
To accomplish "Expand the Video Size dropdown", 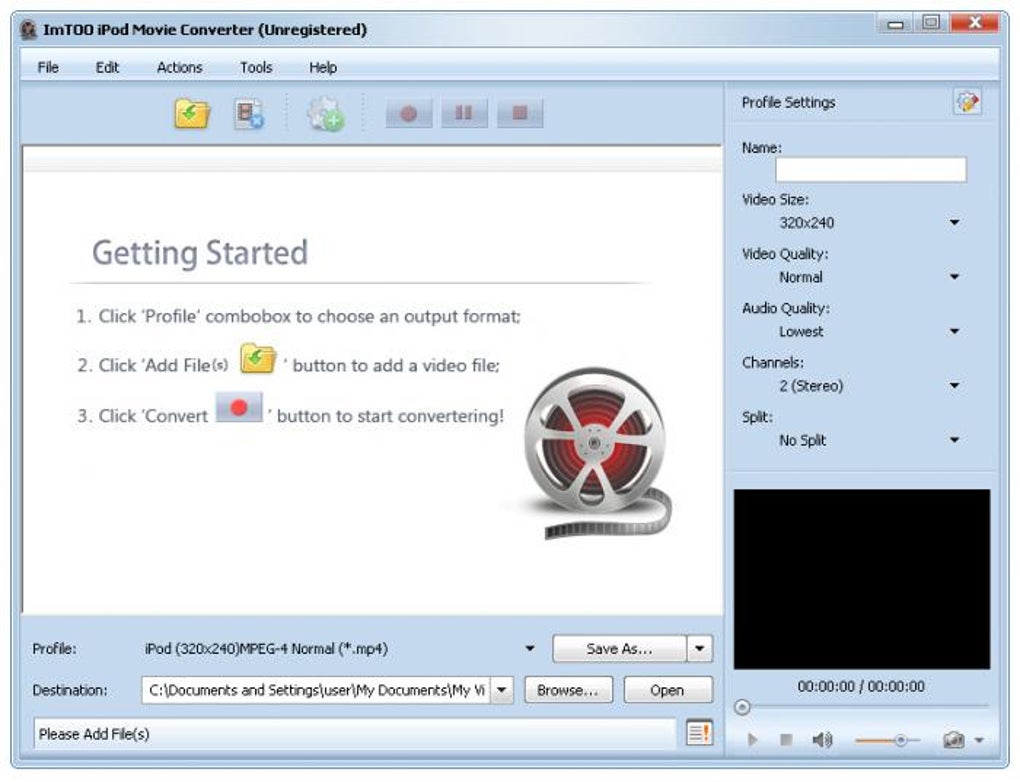I will point(954,222).
